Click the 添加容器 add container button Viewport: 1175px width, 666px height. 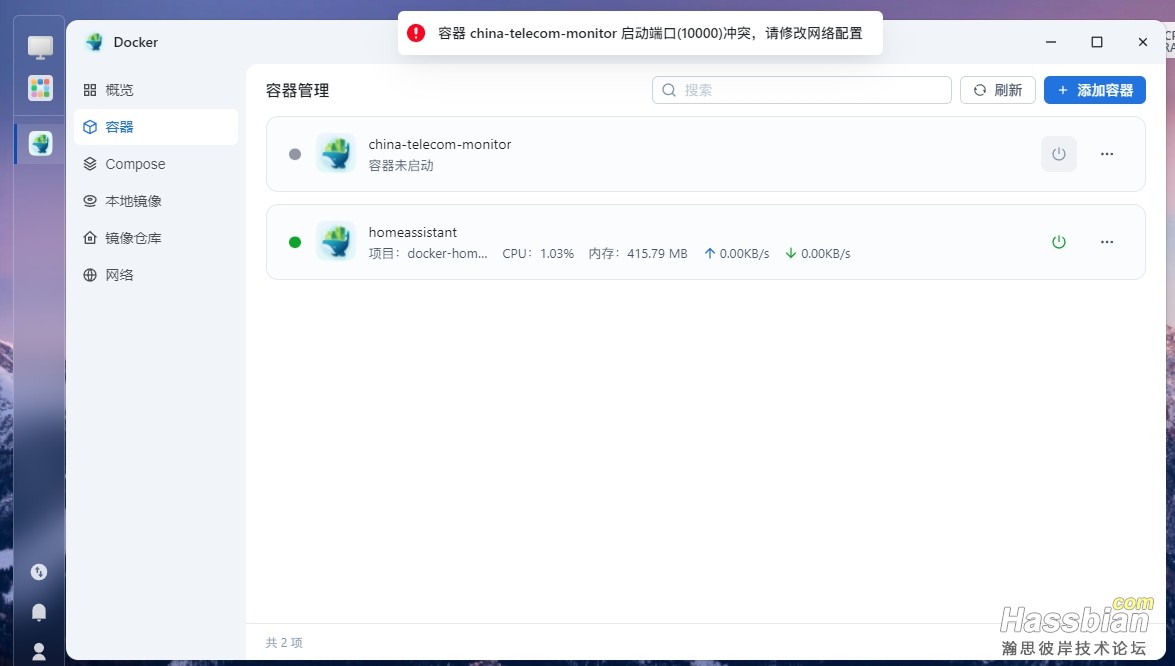click(1095, 90)
